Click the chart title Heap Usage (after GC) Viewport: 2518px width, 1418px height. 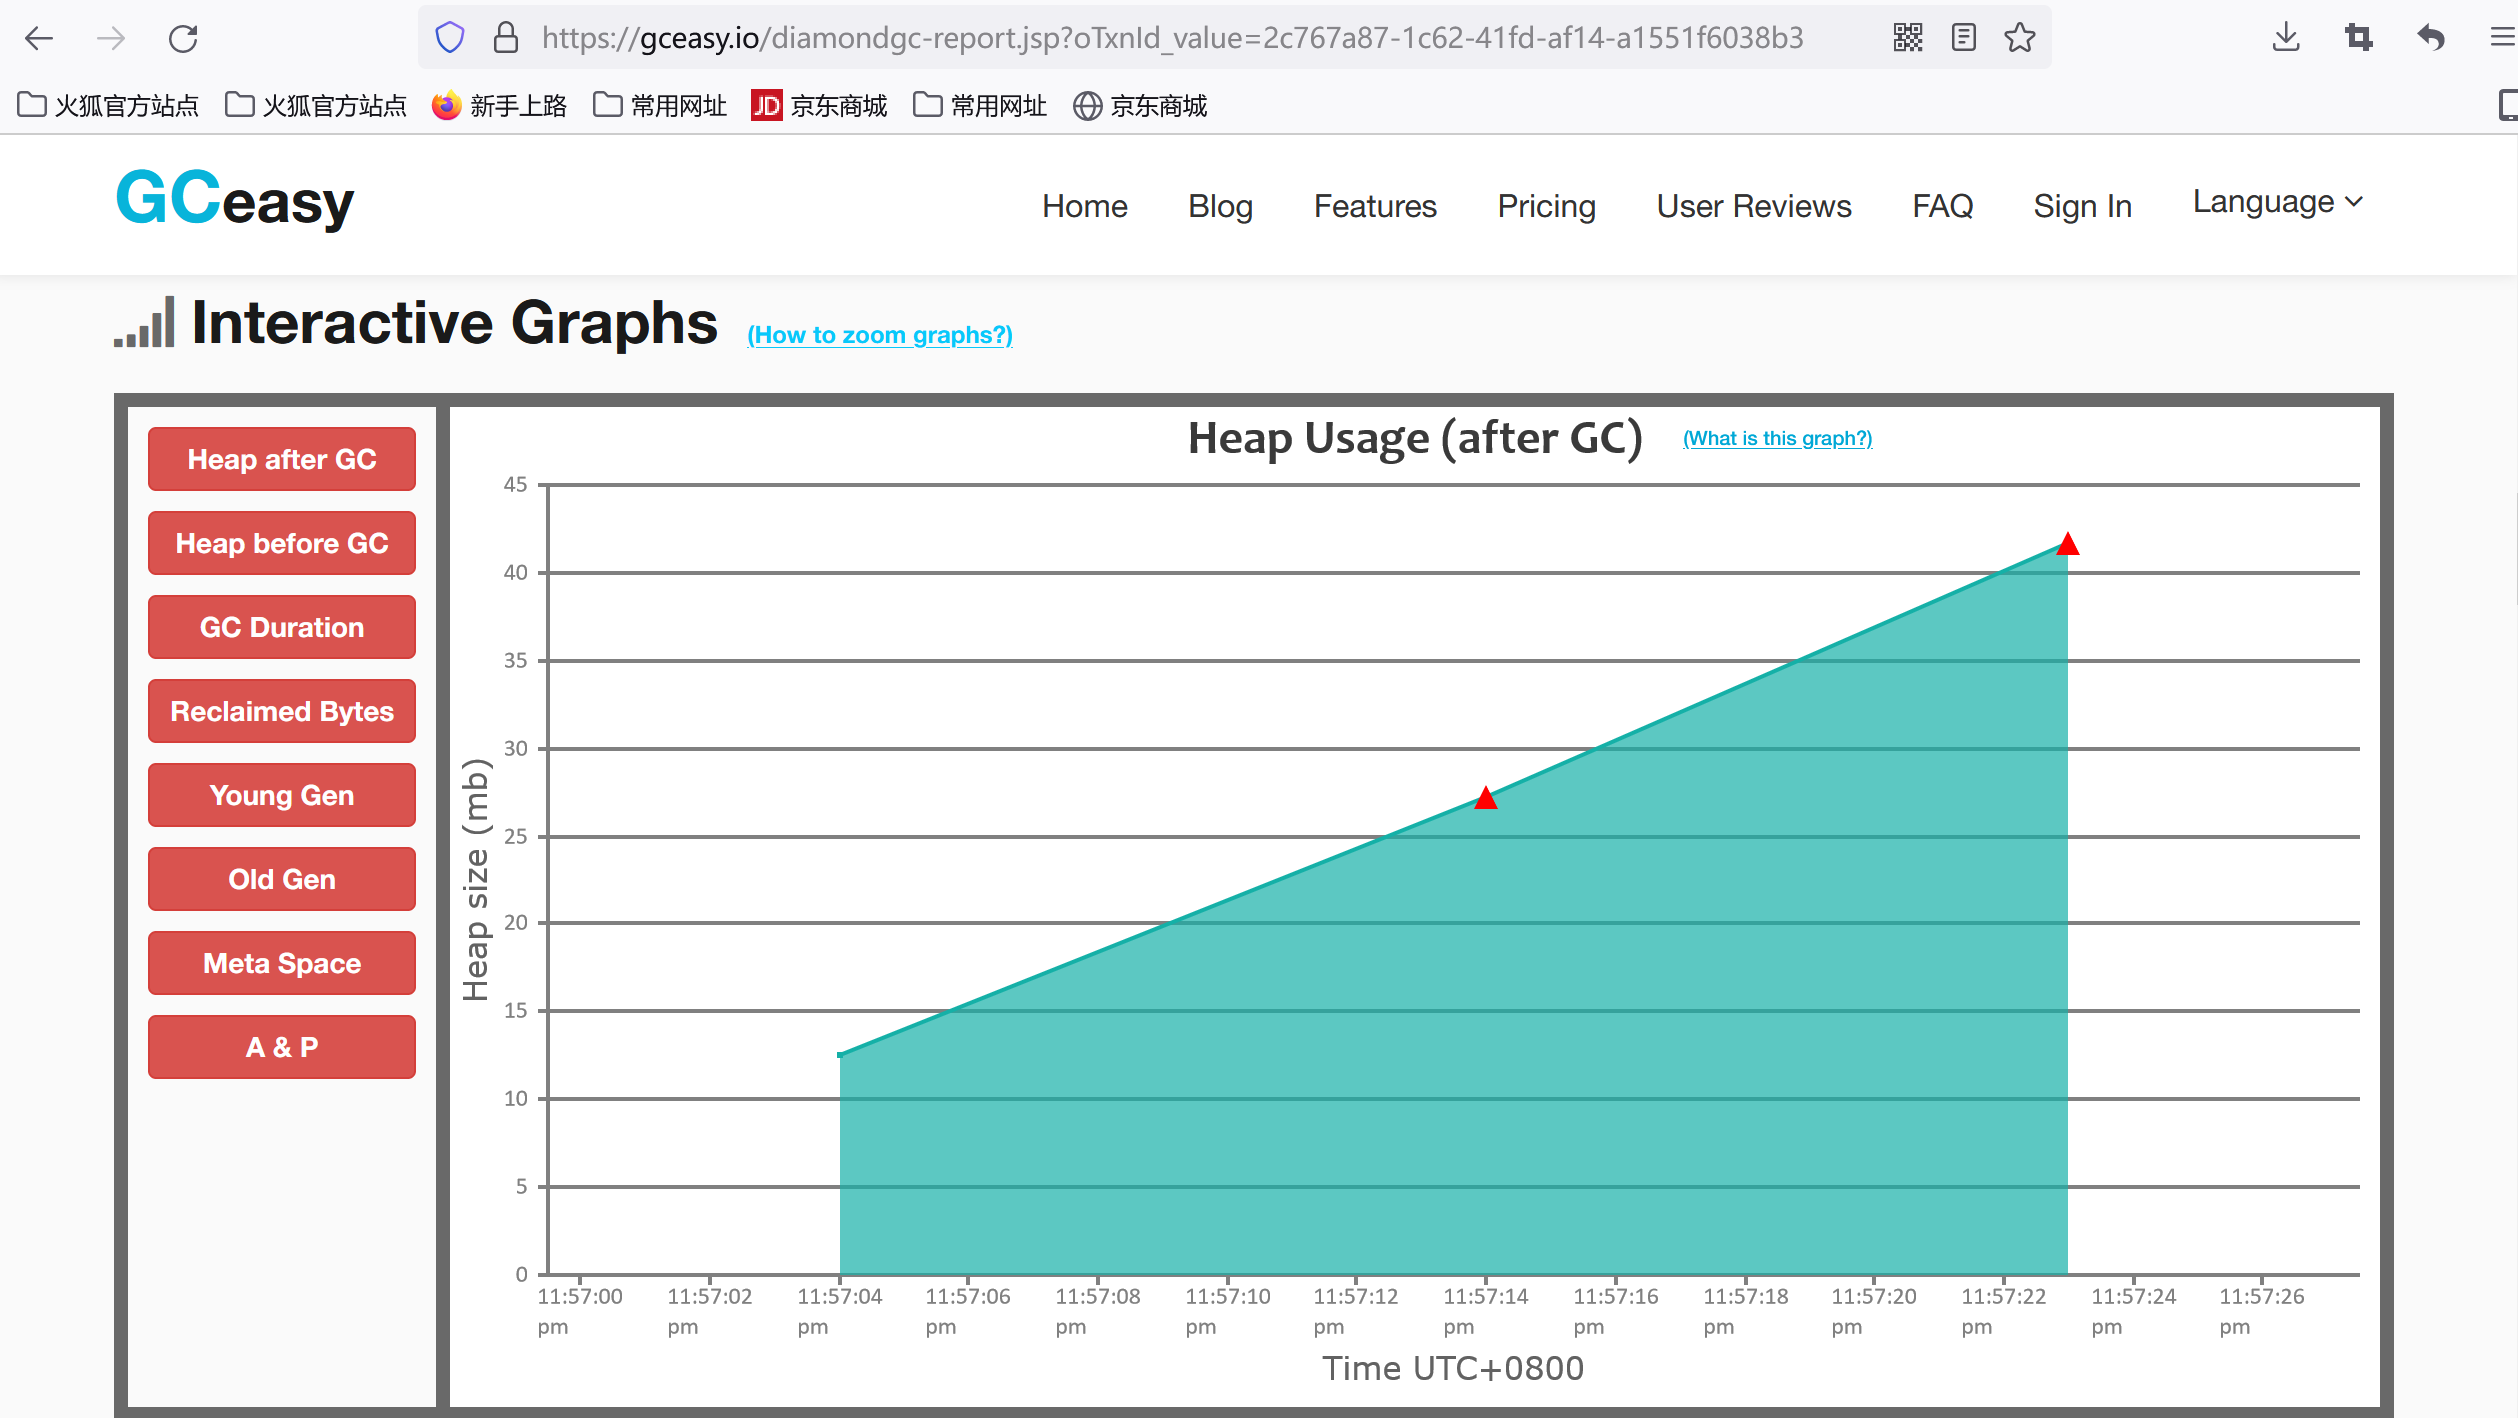click(x=1415, y=439)
